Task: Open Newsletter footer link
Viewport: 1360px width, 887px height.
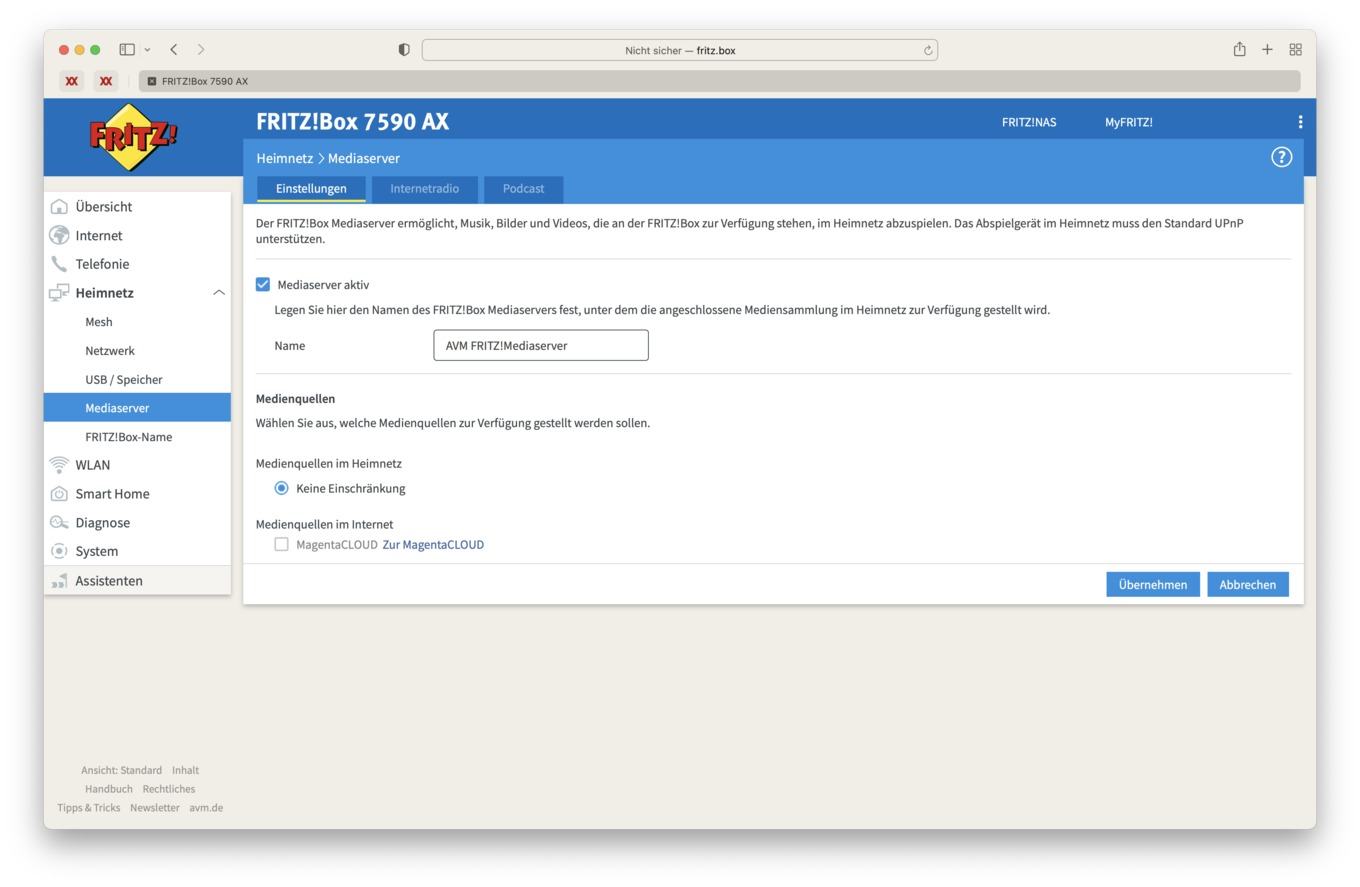Action: (155, 808)
